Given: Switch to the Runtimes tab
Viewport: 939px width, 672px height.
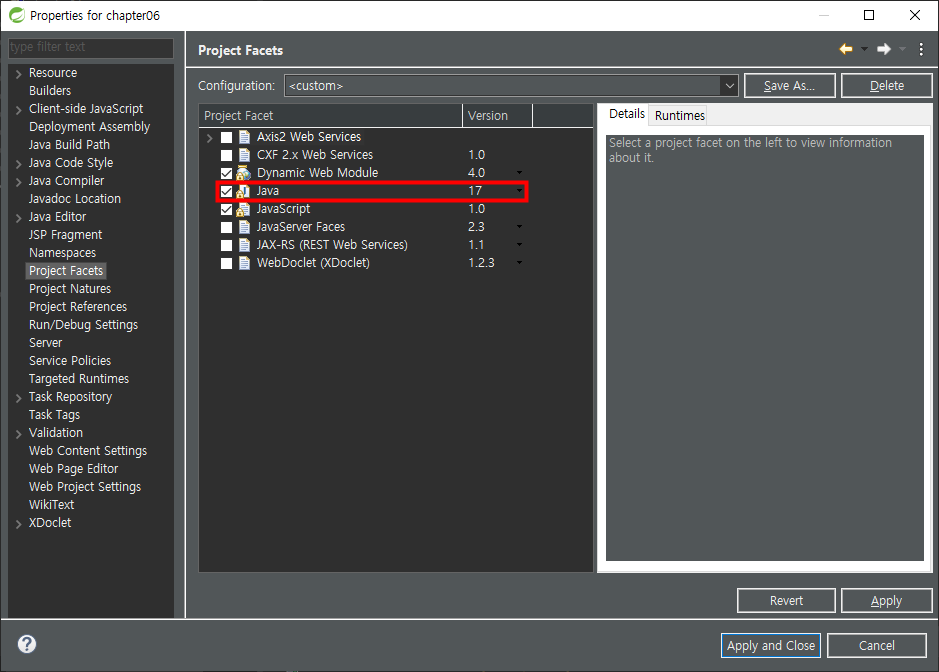Looking at the screenshot, I should point(679,116).
